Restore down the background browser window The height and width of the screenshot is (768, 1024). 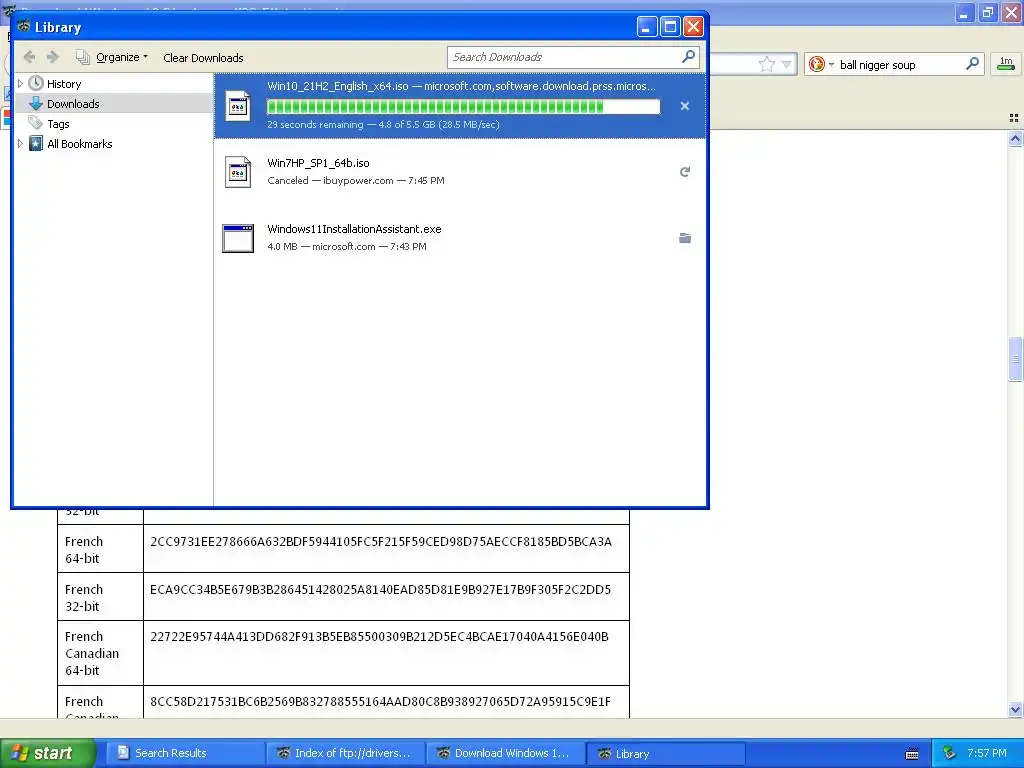[x=988, y=12]
